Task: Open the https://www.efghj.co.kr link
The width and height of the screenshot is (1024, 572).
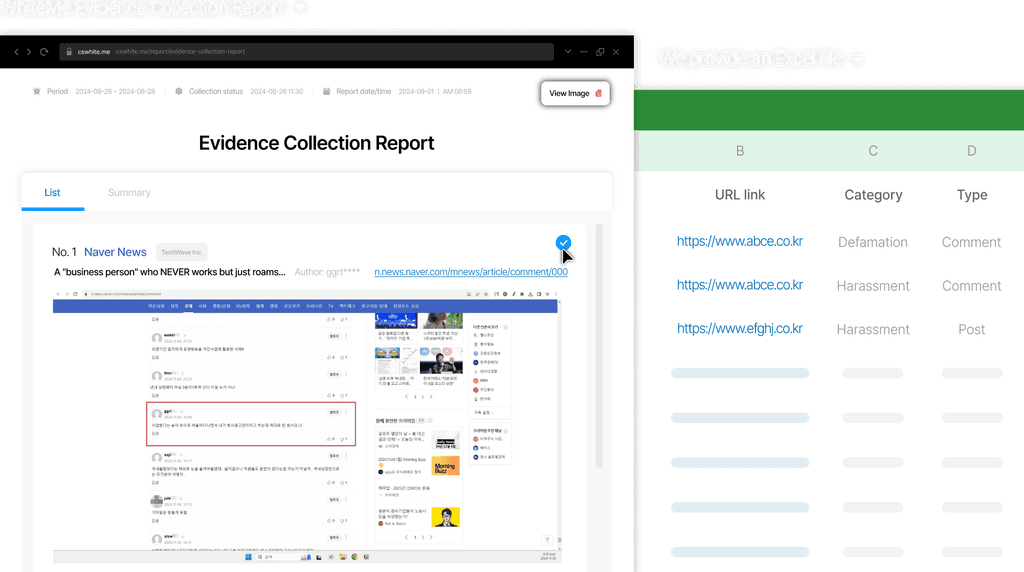Action: click(739, 329)
